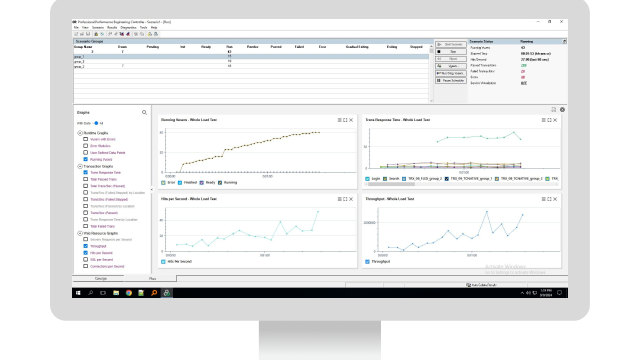Open the Throughput graph options menu

543,199
